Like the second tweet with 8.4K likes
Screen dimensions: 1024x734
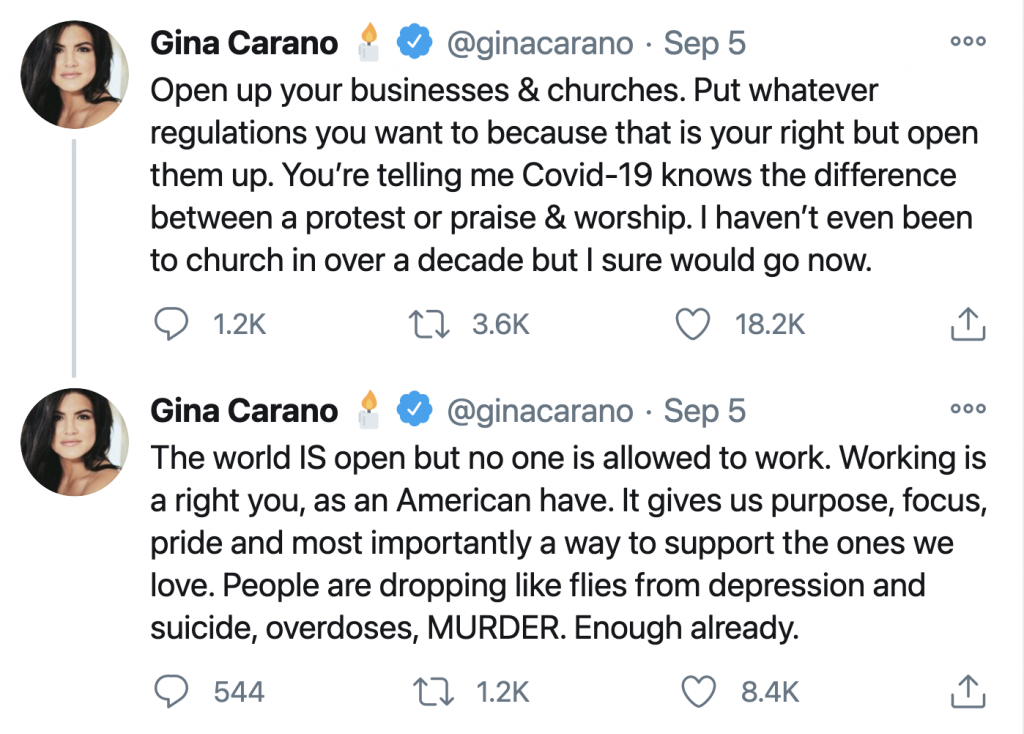pos(698,692)
